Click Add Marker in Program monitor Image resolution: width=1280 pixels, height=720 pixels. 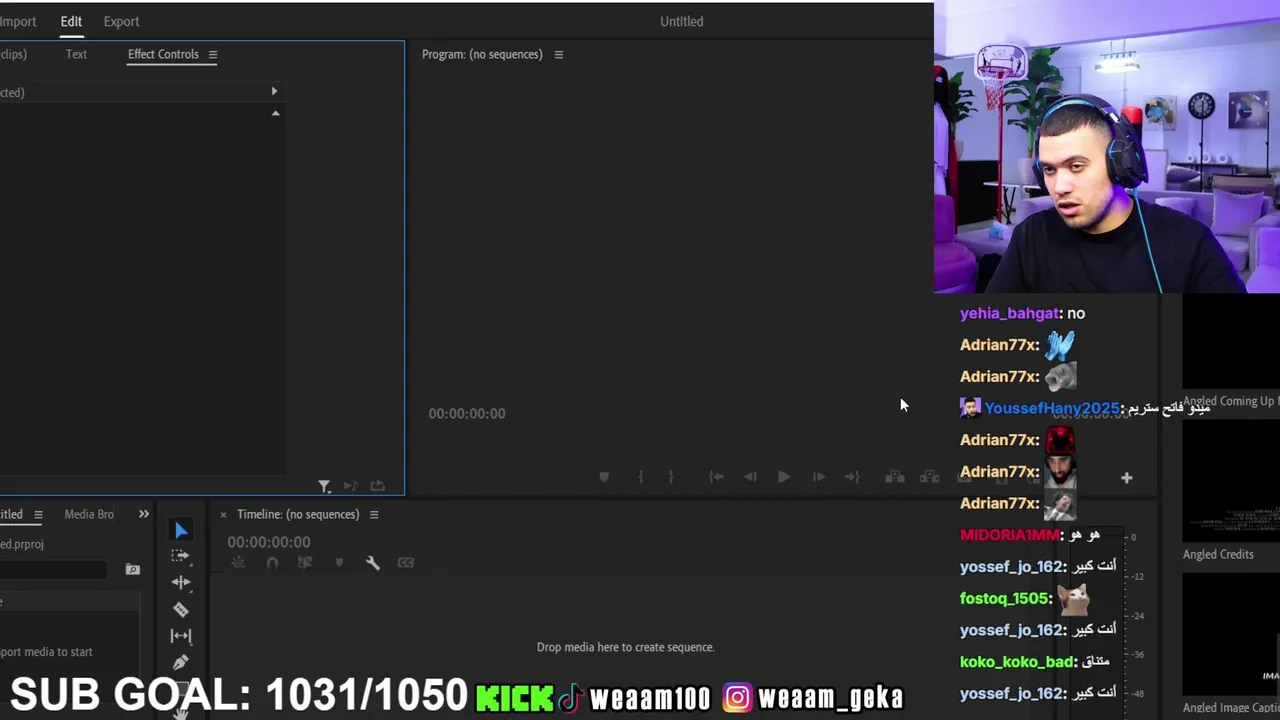[x=604, y=477]
